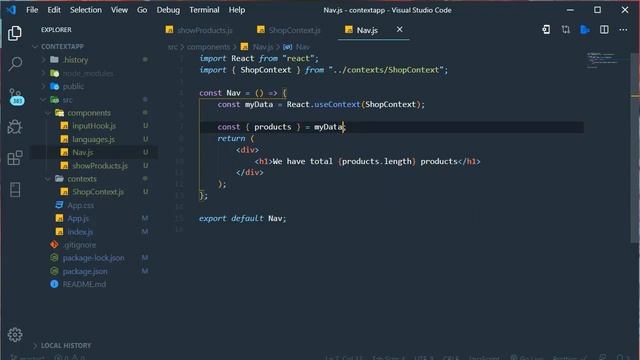Viewport: 640px width, 360px height.
Task: Open the Terminal menu
Action: click(x=204, y=10)
